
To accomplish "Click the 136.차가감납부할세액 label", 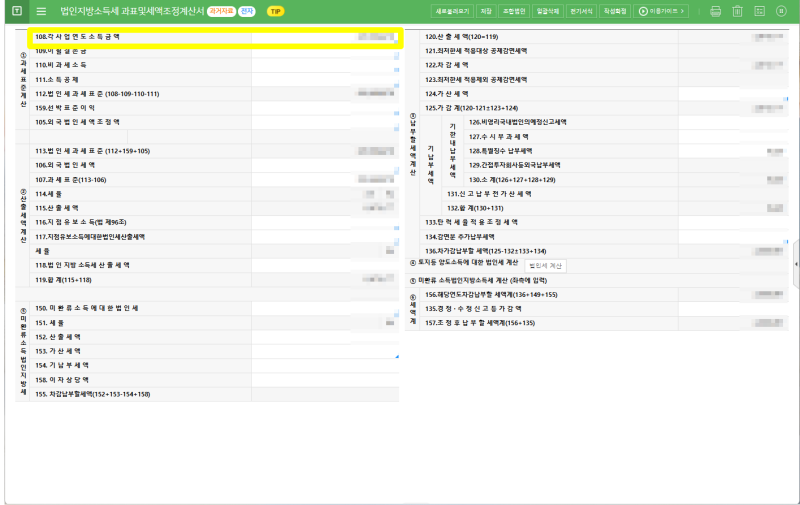I will (486, 251).
